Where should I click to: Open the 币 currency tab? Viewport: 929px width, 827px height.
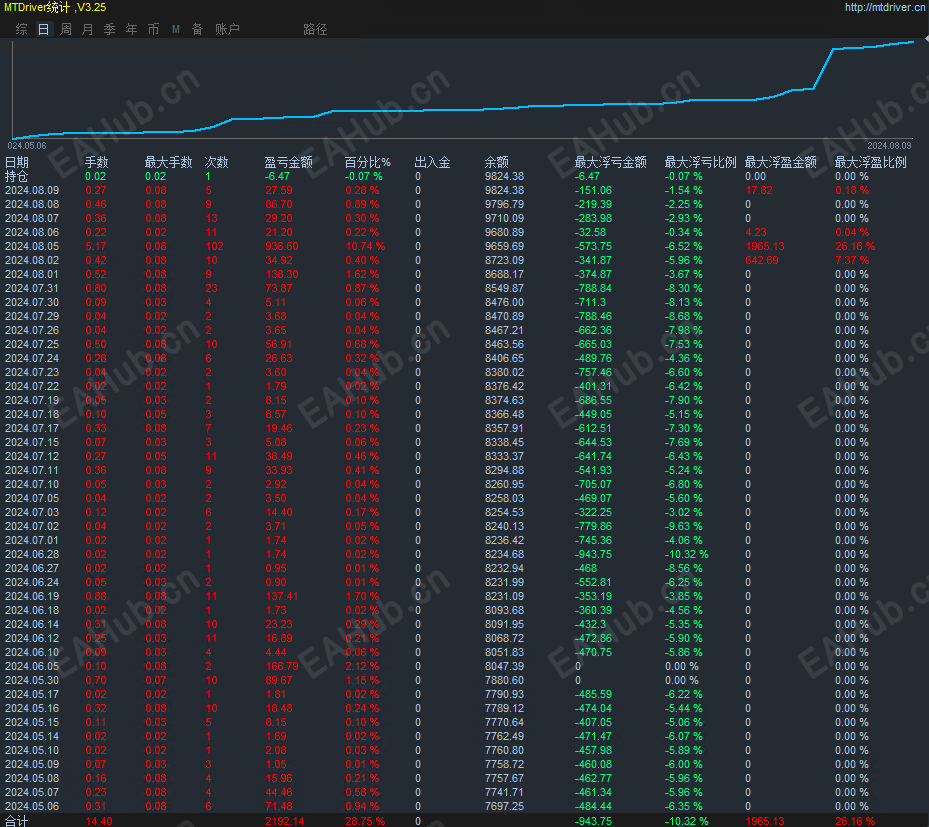pyautogui.click(x=153, y=29)
